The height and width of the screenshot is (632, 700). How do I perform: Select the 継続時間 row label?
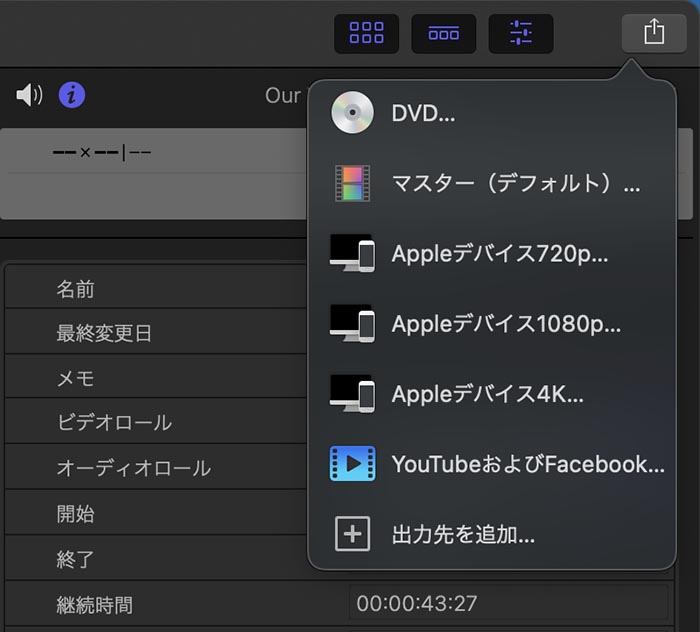pyautogui.click(x=95, y=606)
